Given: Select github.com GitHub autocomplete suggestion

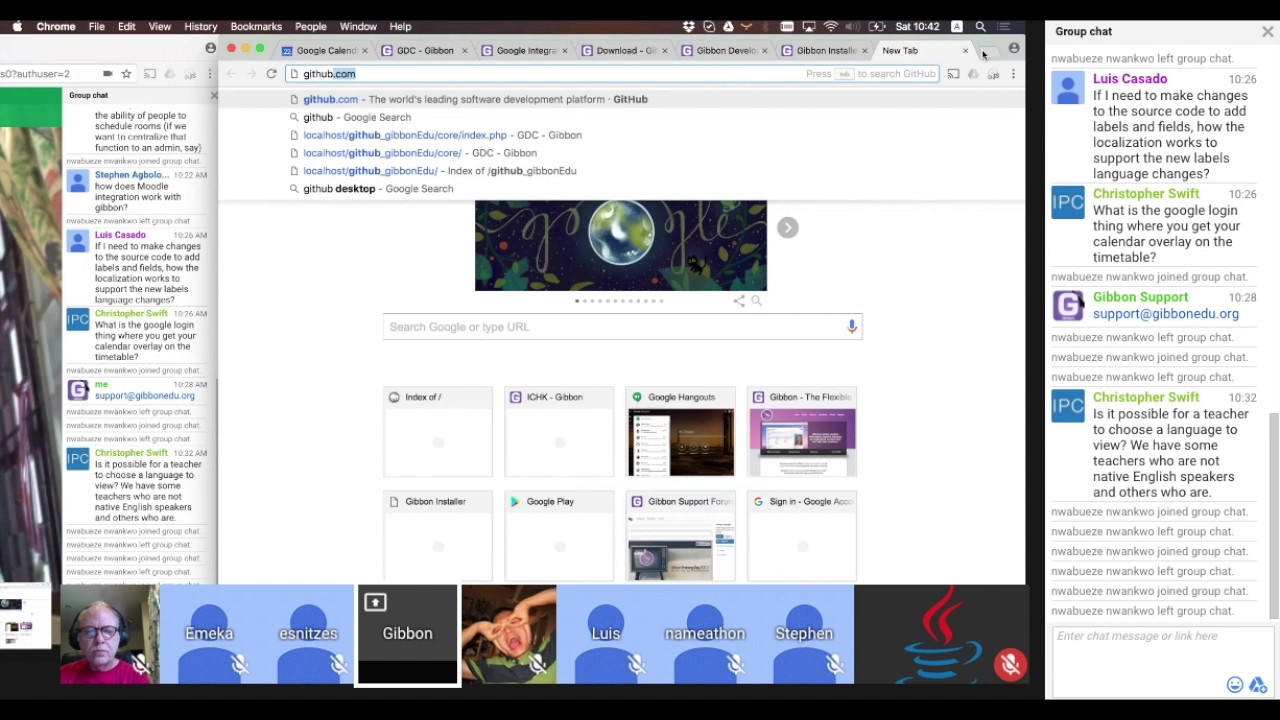Looking at the screenshot, I should pos(621,99).
